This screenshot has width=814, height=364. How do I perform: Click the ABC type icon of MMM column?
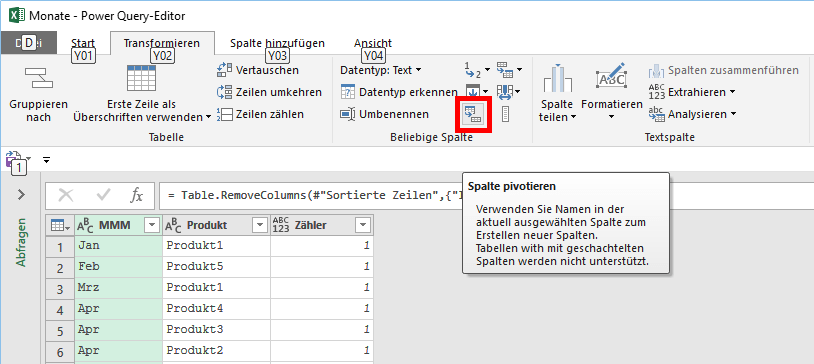(86, 225)
